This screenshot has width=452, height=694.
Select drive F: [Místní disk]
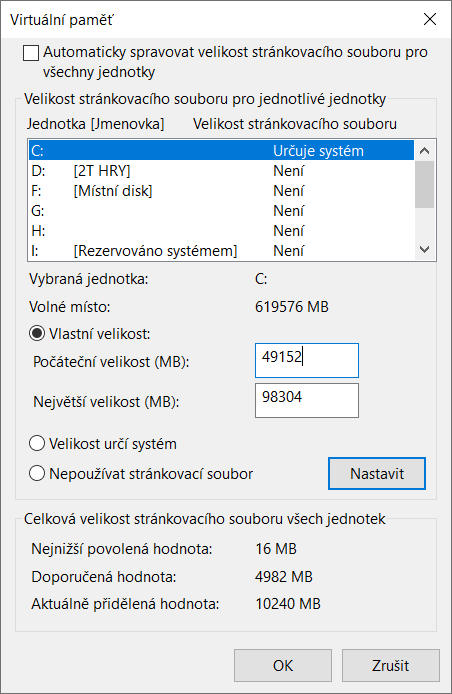click(x=221, y=191)
